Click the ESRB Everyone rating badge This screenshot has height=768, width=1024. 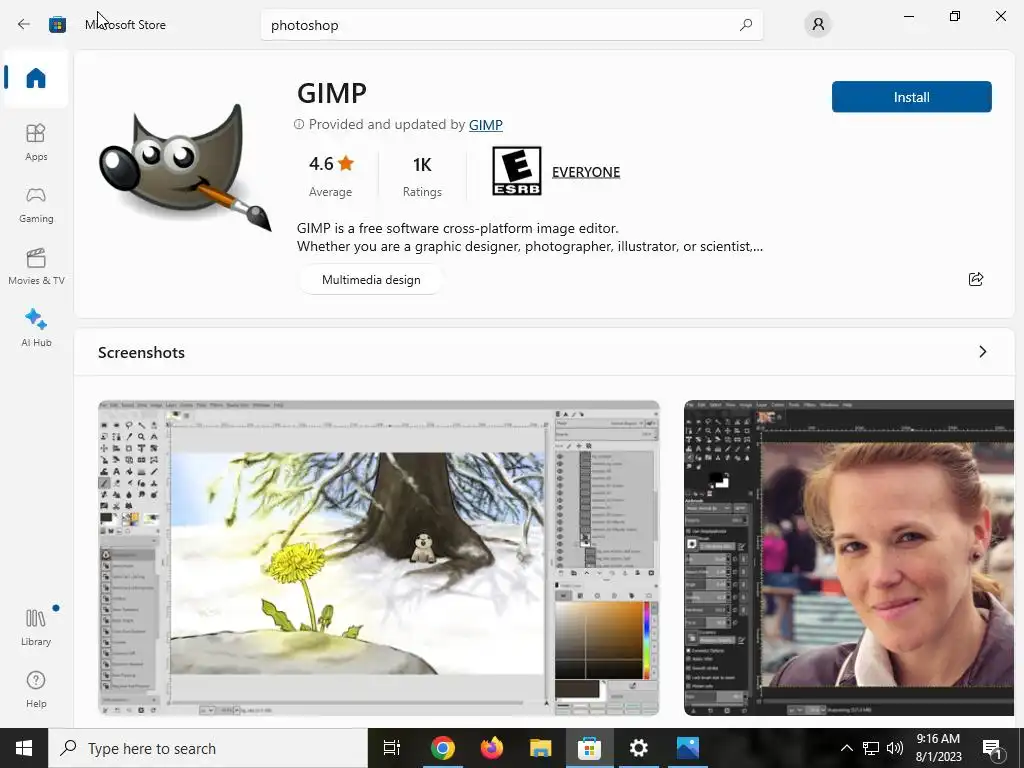[517, 171]
